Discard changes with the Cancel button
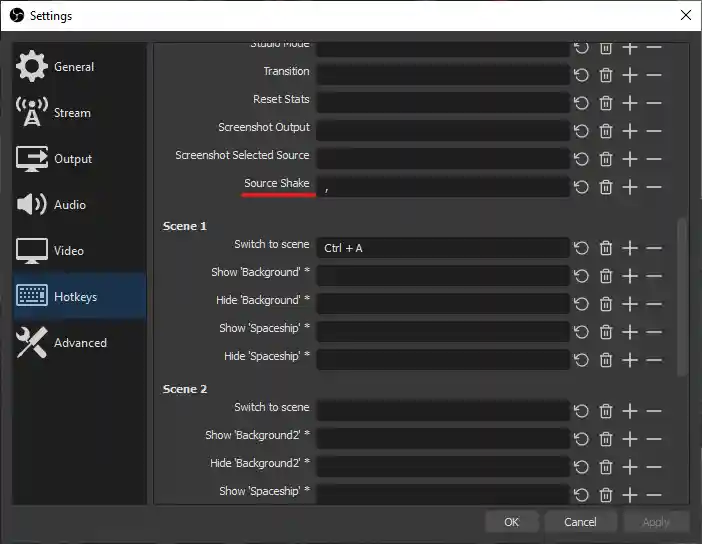702x544 pixels. [580, 522]
